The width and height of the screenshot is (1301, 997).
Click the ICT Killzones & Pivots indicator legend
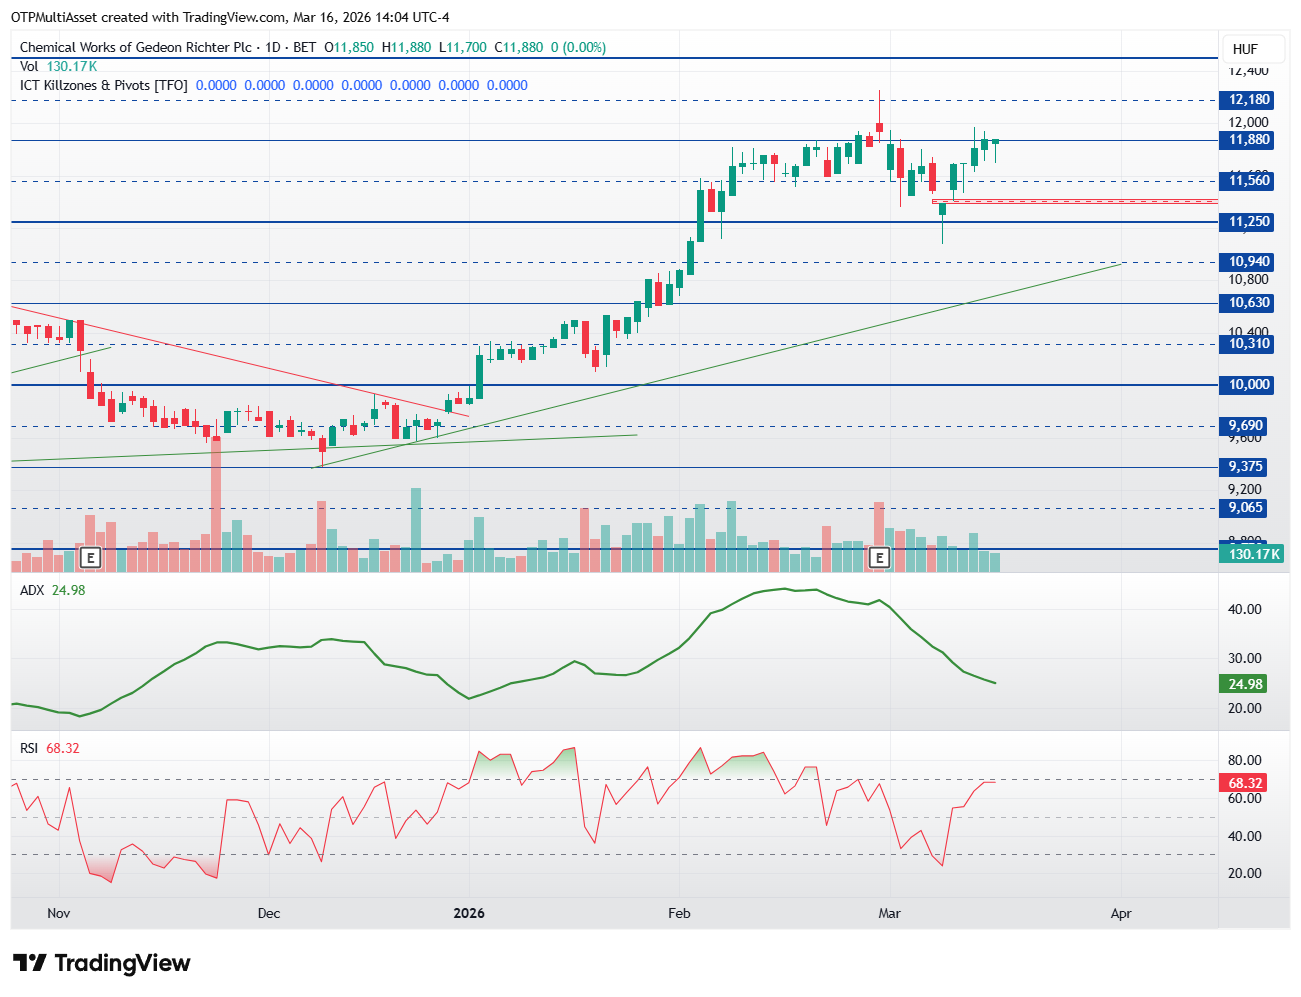[x=103, y=85]
